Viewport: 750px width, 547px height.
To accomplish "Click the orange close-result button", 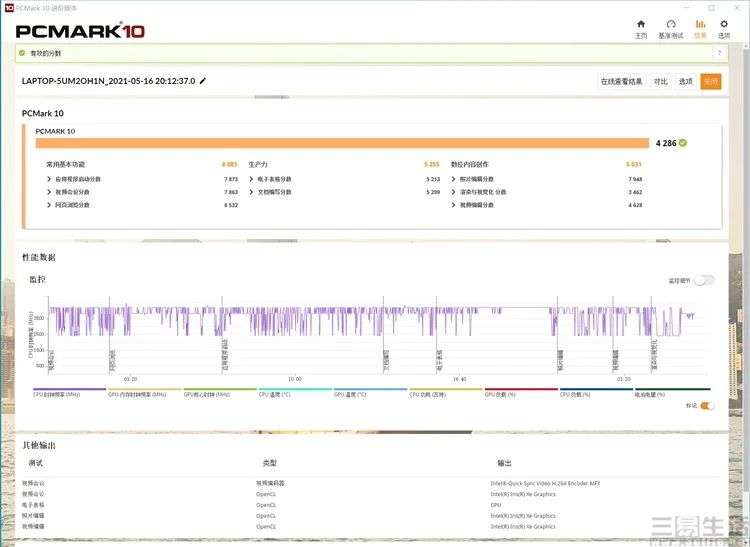I will pyautogui.click(x=710, y=82).
